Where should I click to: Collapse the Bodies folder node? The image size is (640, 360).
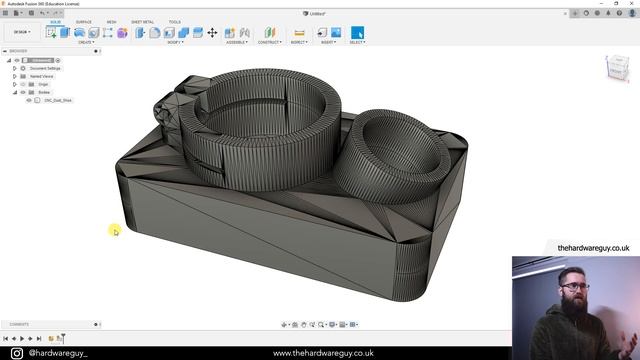tap(15, 92)
